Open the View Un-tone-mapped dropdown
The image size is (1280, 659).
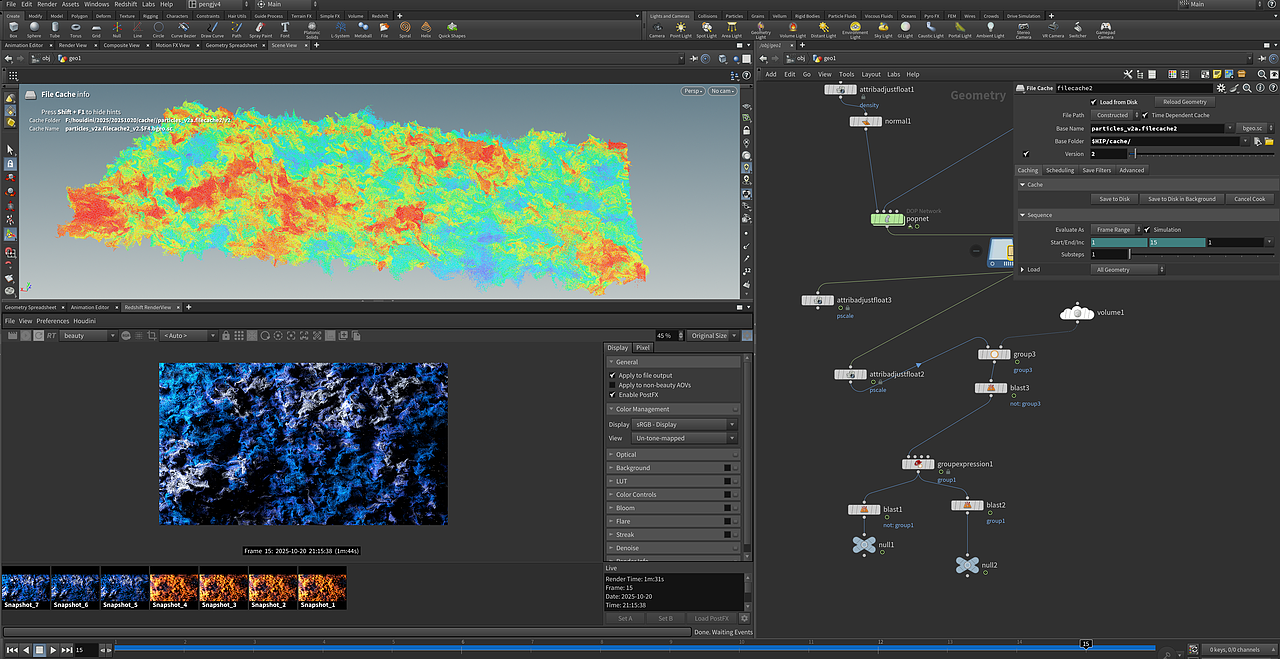685,438
